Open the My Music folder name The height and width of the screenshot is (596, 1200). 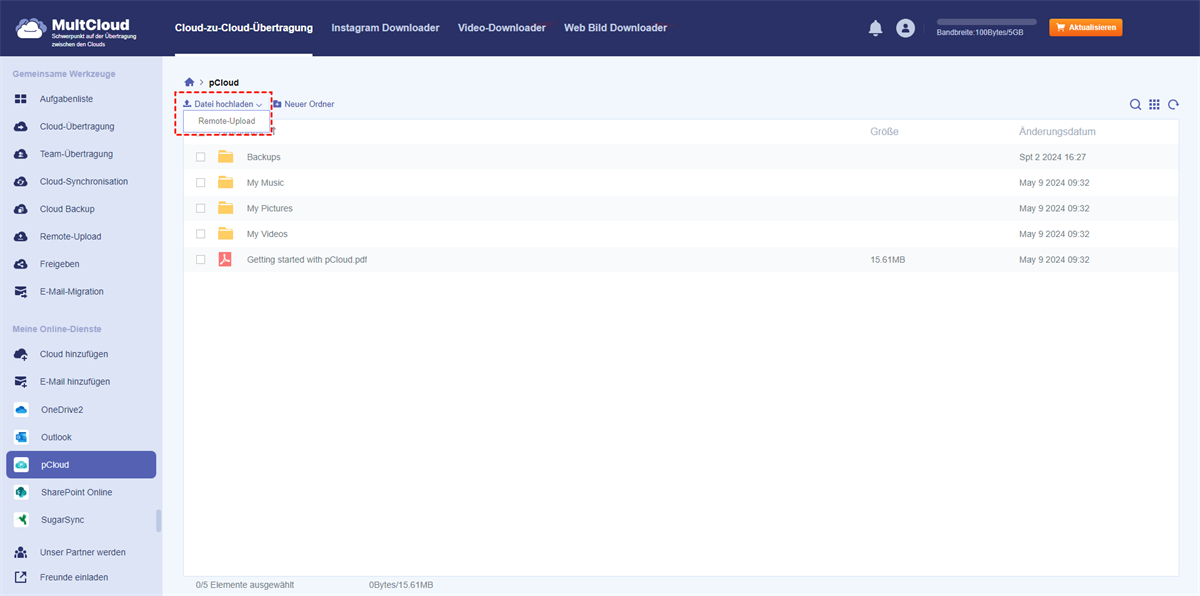coord(265,183)
